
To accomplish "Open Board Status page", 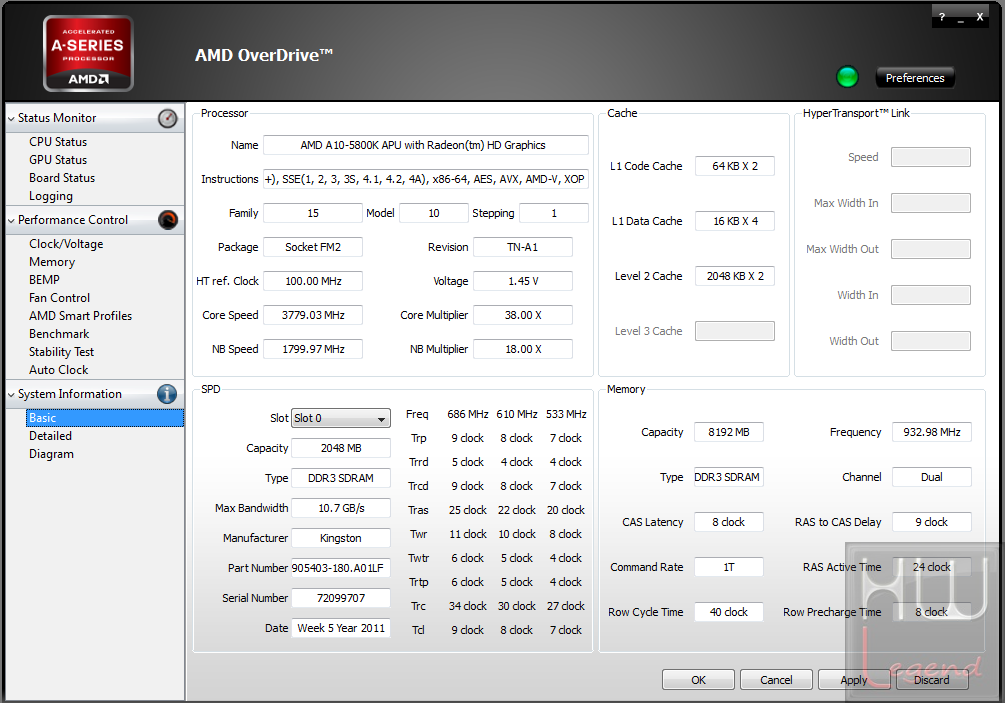I will tap(62, 178).
